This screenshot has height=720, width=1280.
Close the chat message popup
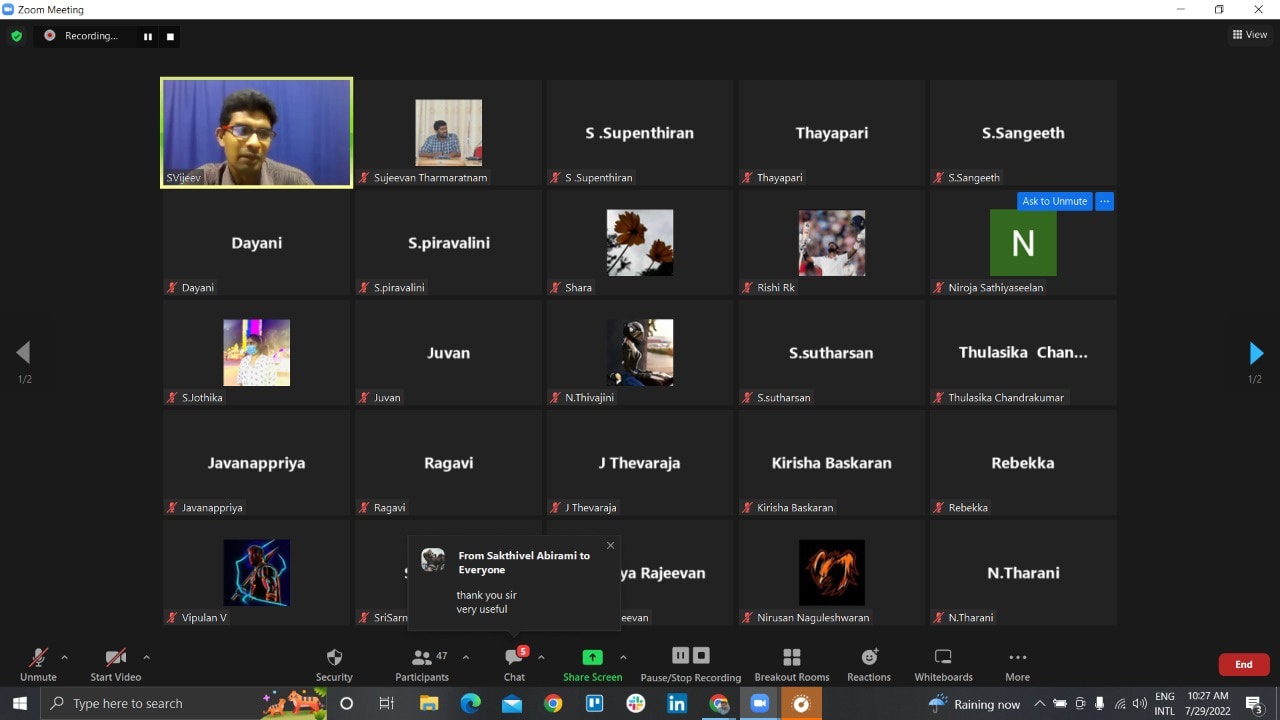[x=610, y=545]
